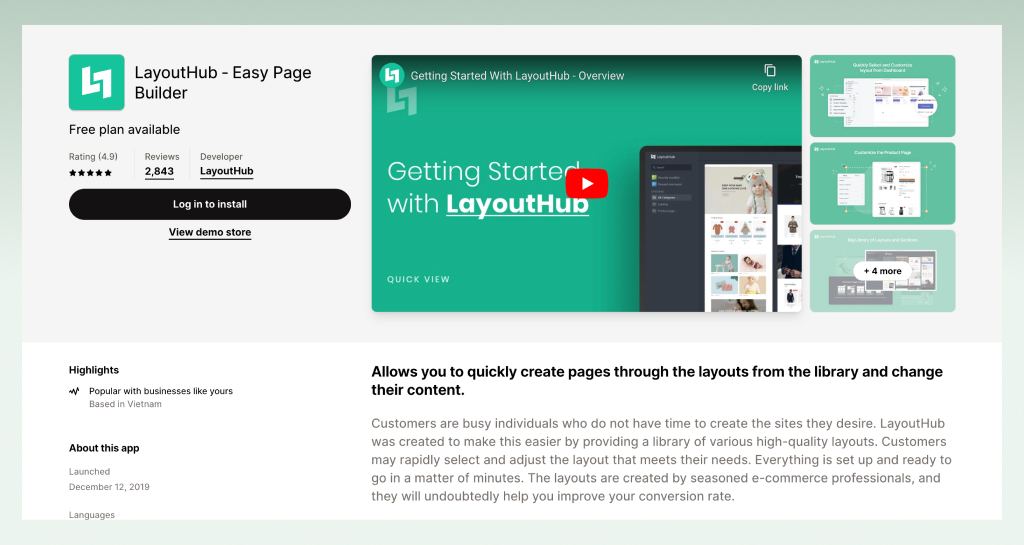
Task: Open the first screenshot thumbnail, the dashboard layout one
Action: coord(882,96)
